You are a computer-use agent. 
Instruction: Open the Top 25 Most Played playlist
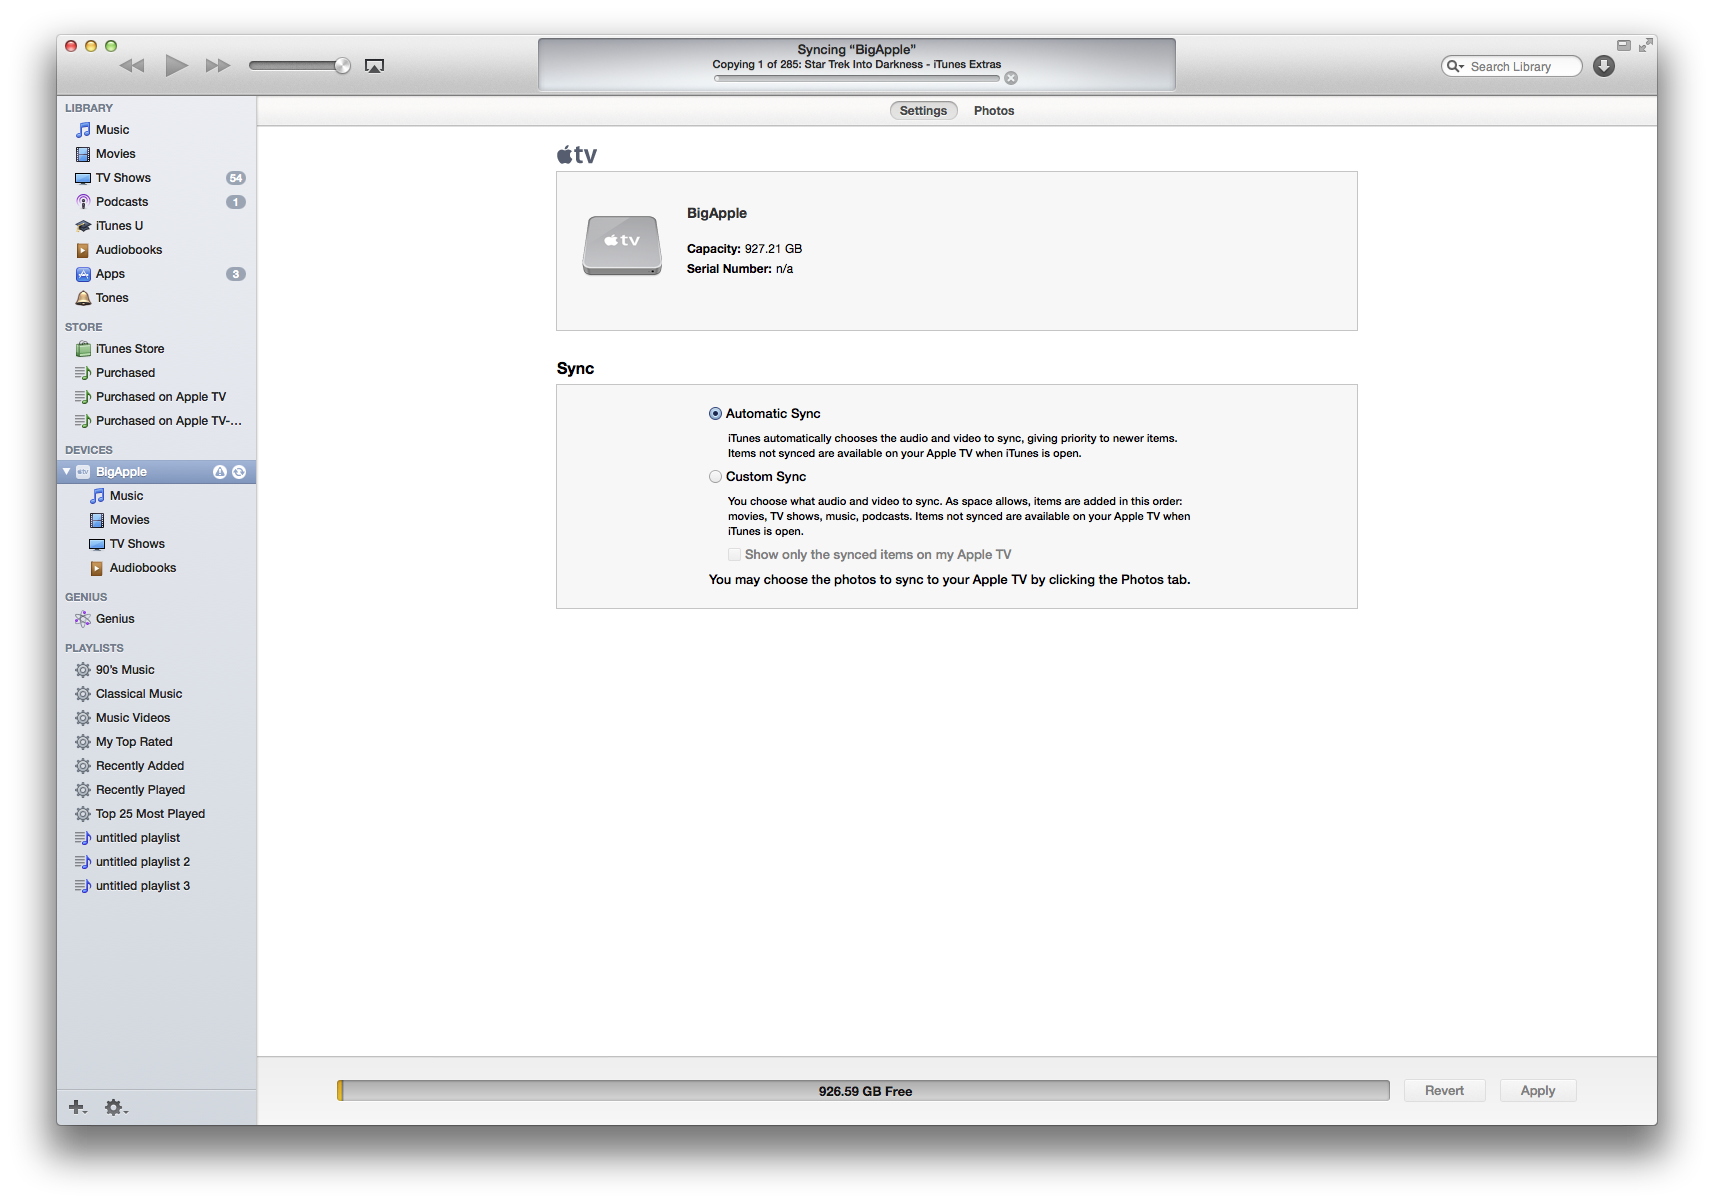click(156, 814)
